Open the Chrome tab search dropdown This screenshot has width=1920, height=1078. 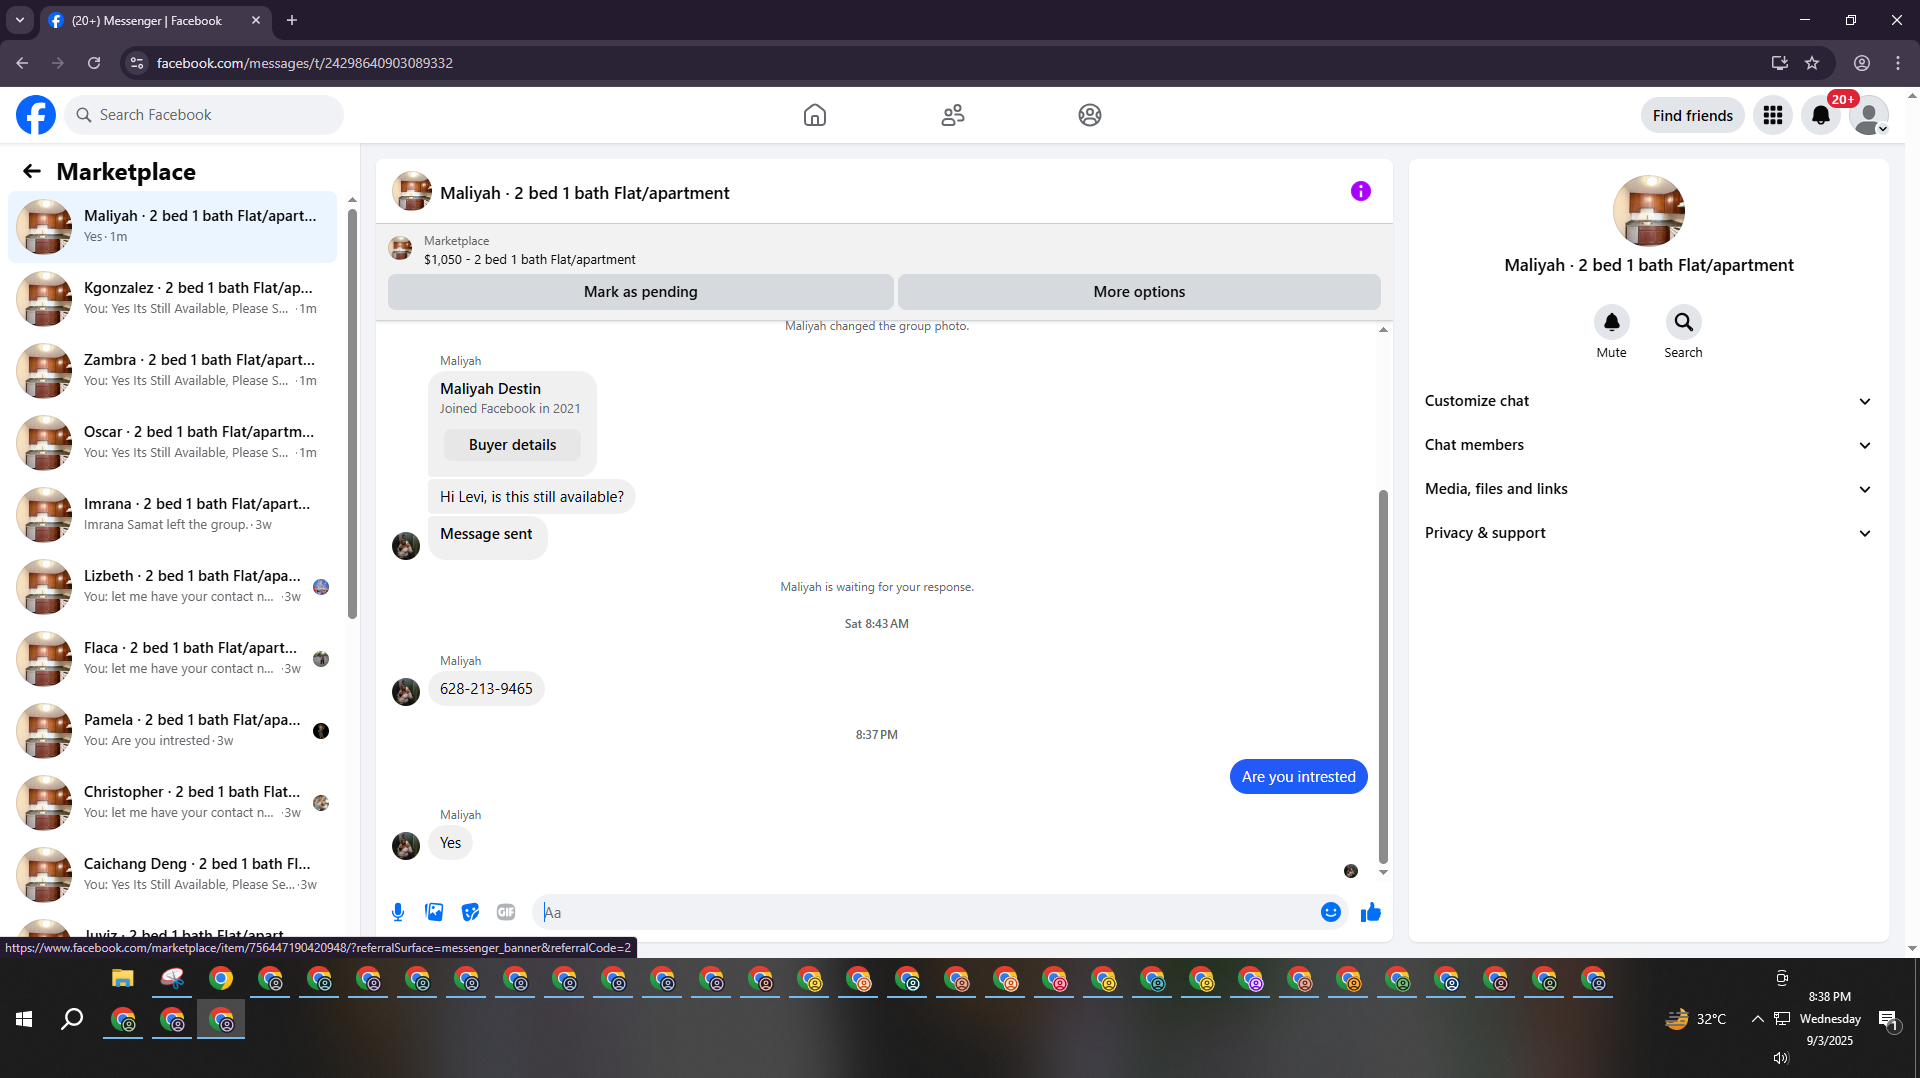pos(20,20)
